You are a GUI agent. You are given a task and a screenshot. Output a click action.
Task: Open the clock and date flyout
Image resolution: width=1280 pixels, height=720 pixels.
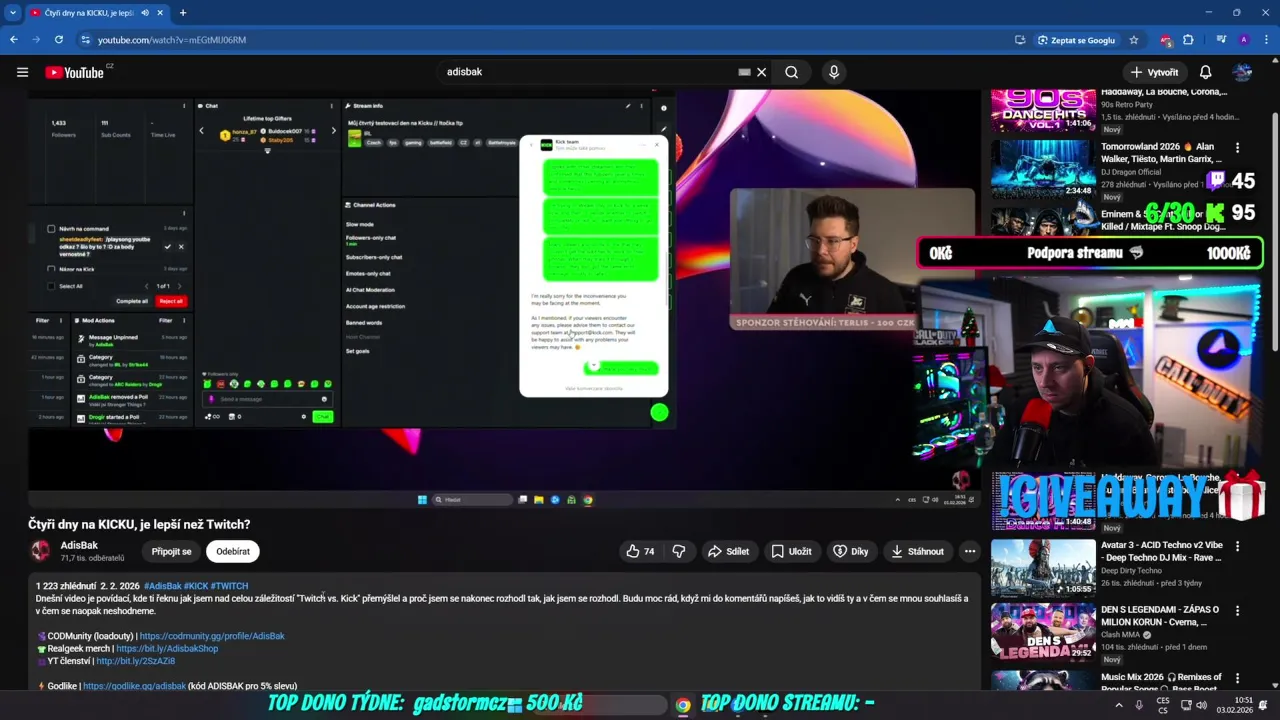(x=1228, y=705)
